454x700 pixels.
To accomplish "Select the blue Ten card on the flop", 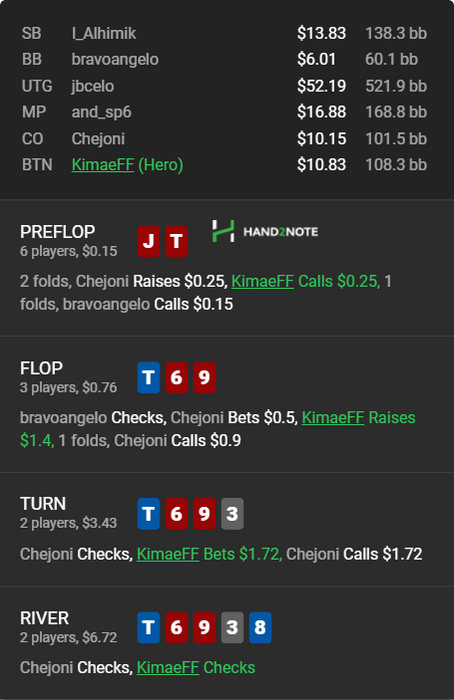I will (149, 377).
